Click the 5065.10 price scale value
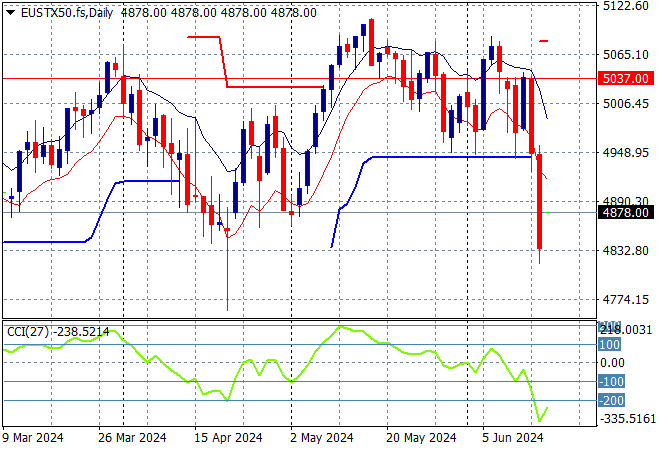Screen dimensions: 660x450 (x=625, y=54)
